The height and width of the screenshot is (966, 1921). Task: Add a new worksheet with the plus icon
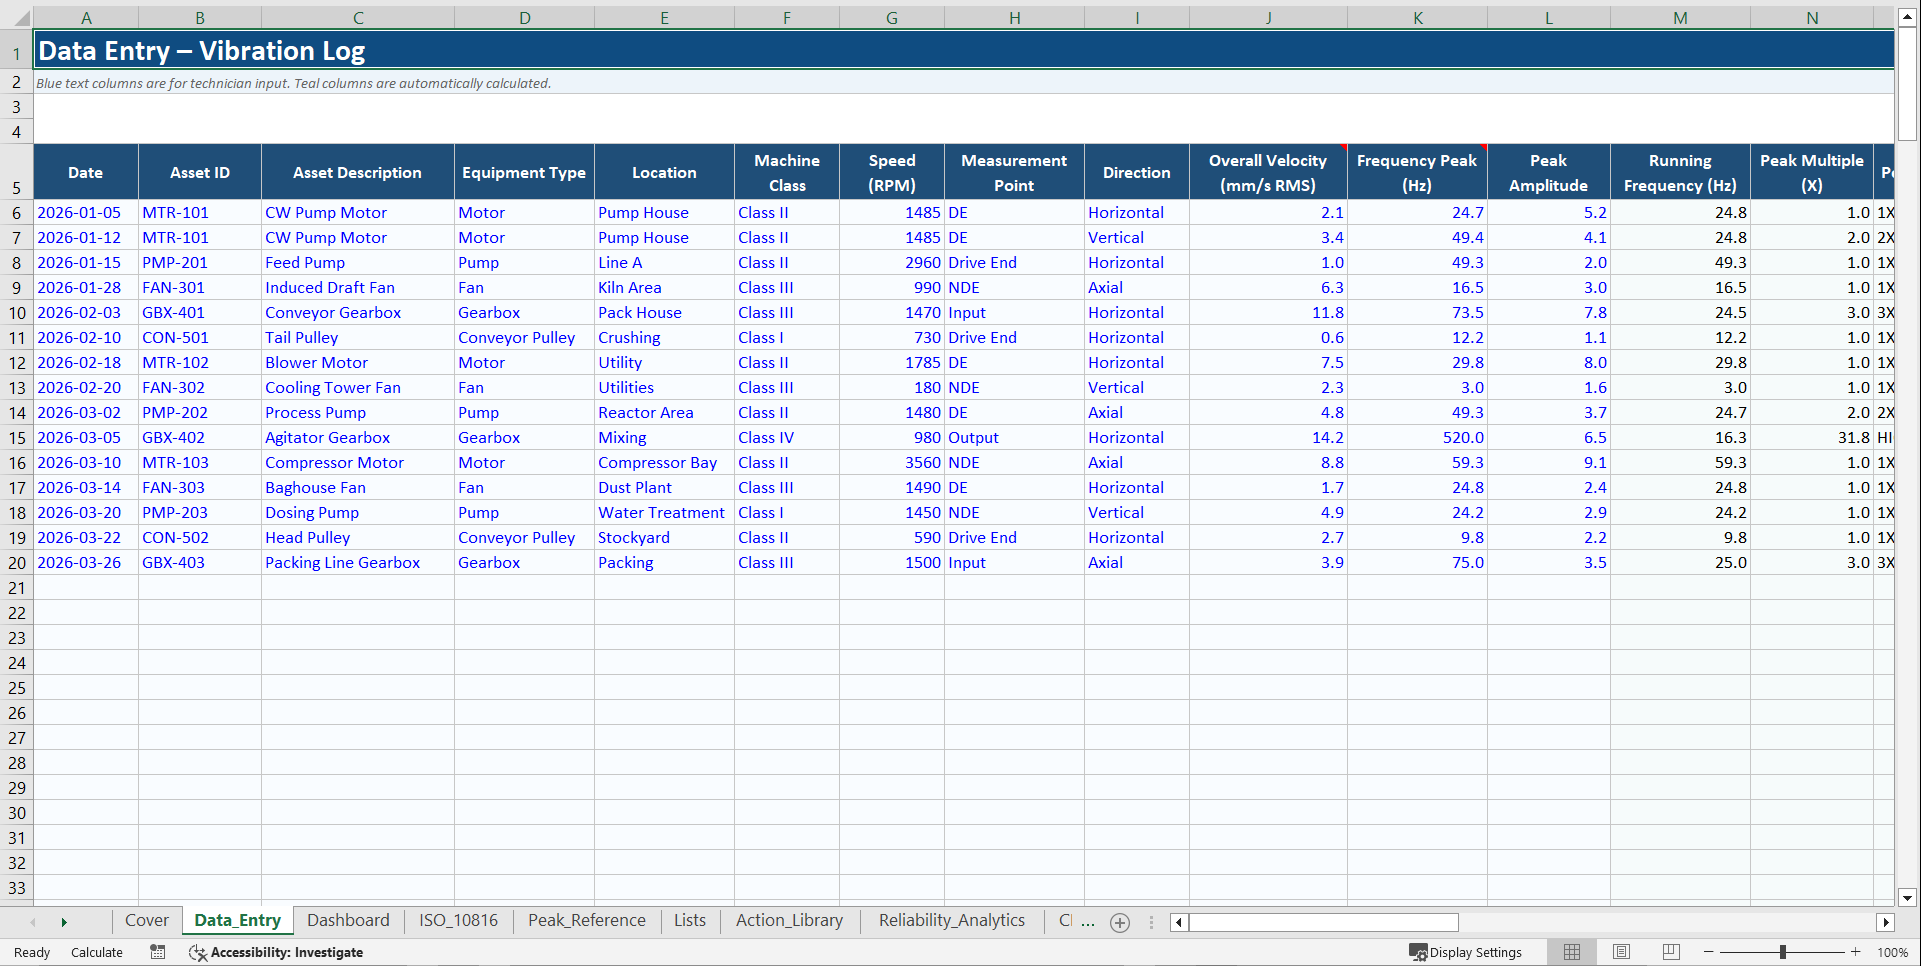1120,922
